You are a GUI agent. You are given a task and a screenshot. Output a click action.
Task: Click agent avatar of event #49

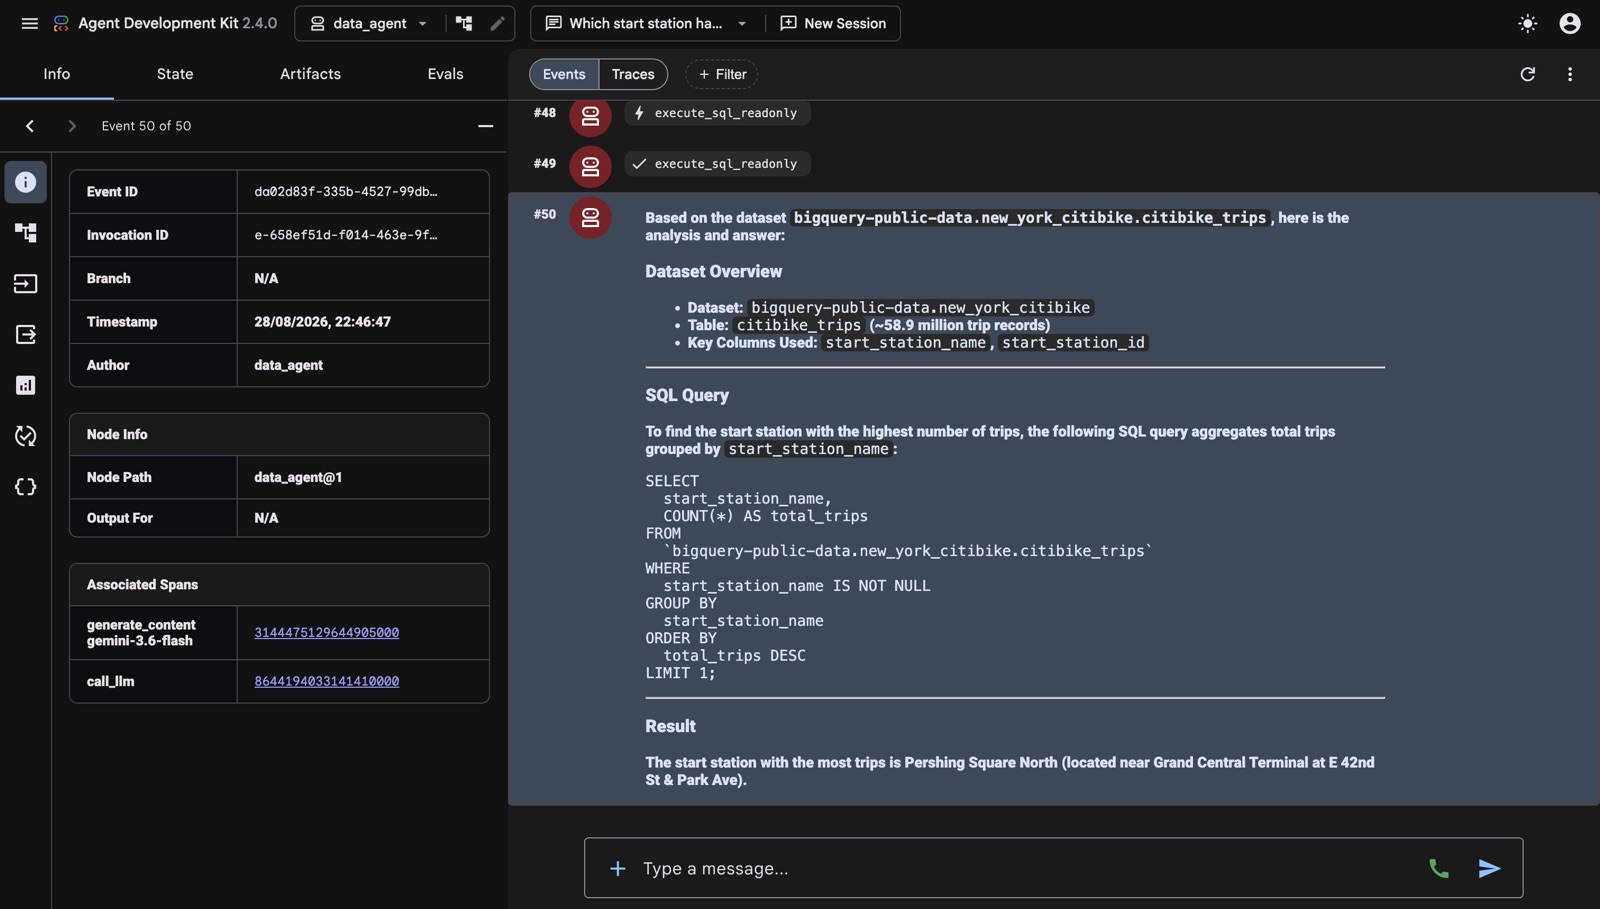(590, 166)
